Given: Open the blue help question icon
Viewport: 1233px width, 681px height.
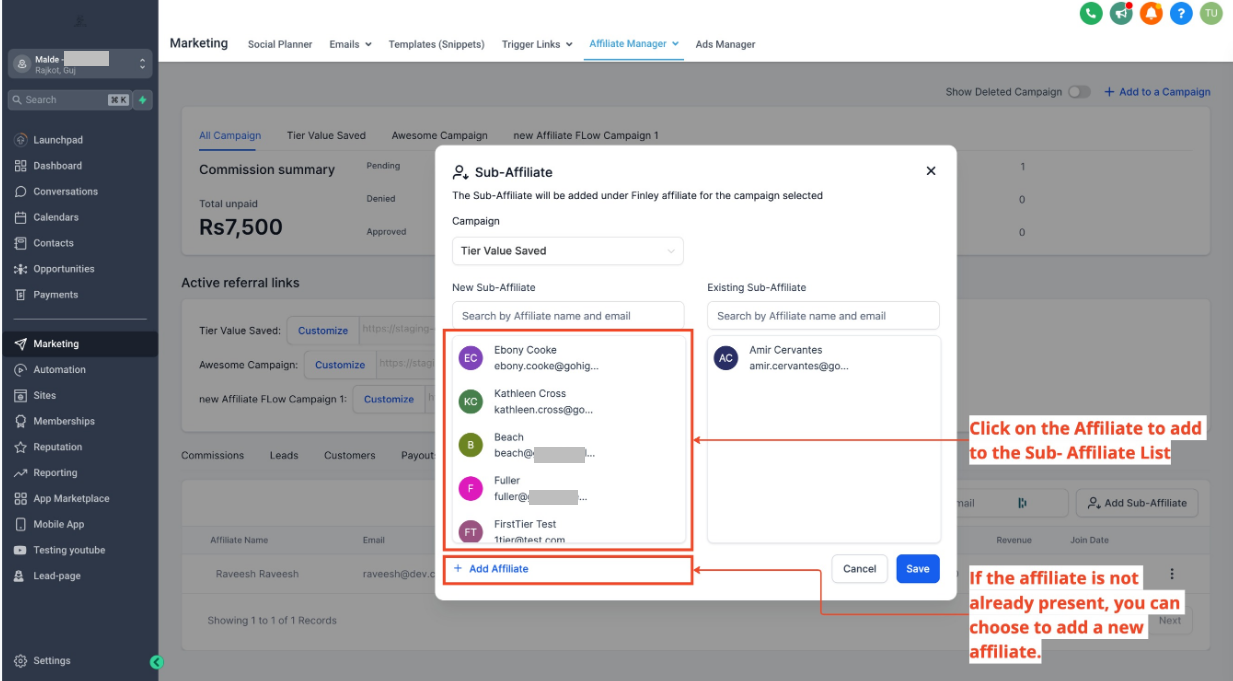Looking at the screenshot, I should 1181,13.
